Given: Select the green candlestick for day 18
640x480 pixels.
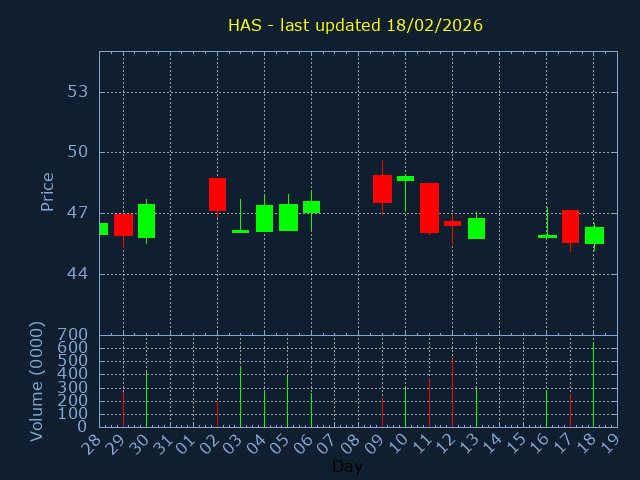Looking at the screenshot, I should pos(594,235).
